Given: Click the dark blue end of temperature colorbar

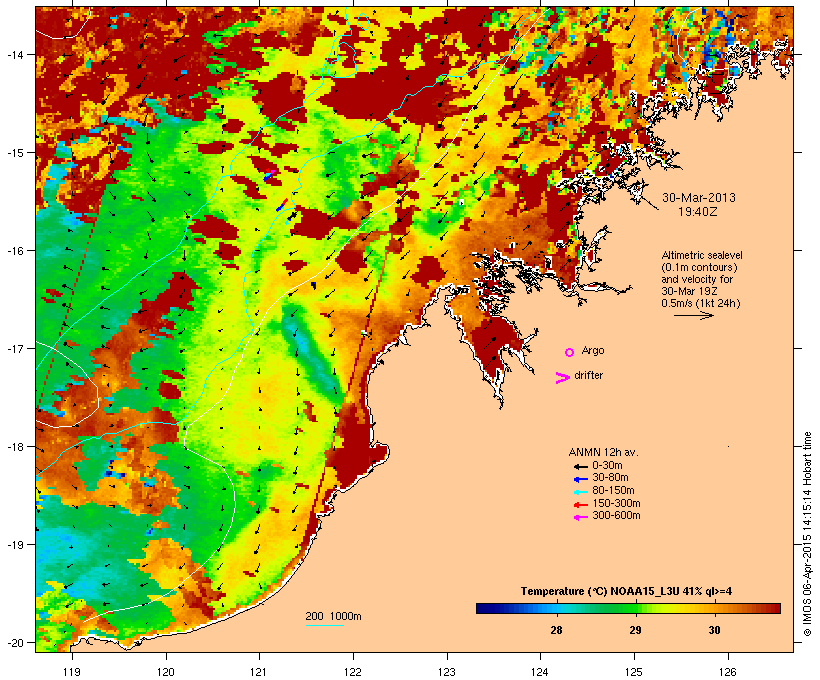Looking at the screenshot, I should (484, 608).
